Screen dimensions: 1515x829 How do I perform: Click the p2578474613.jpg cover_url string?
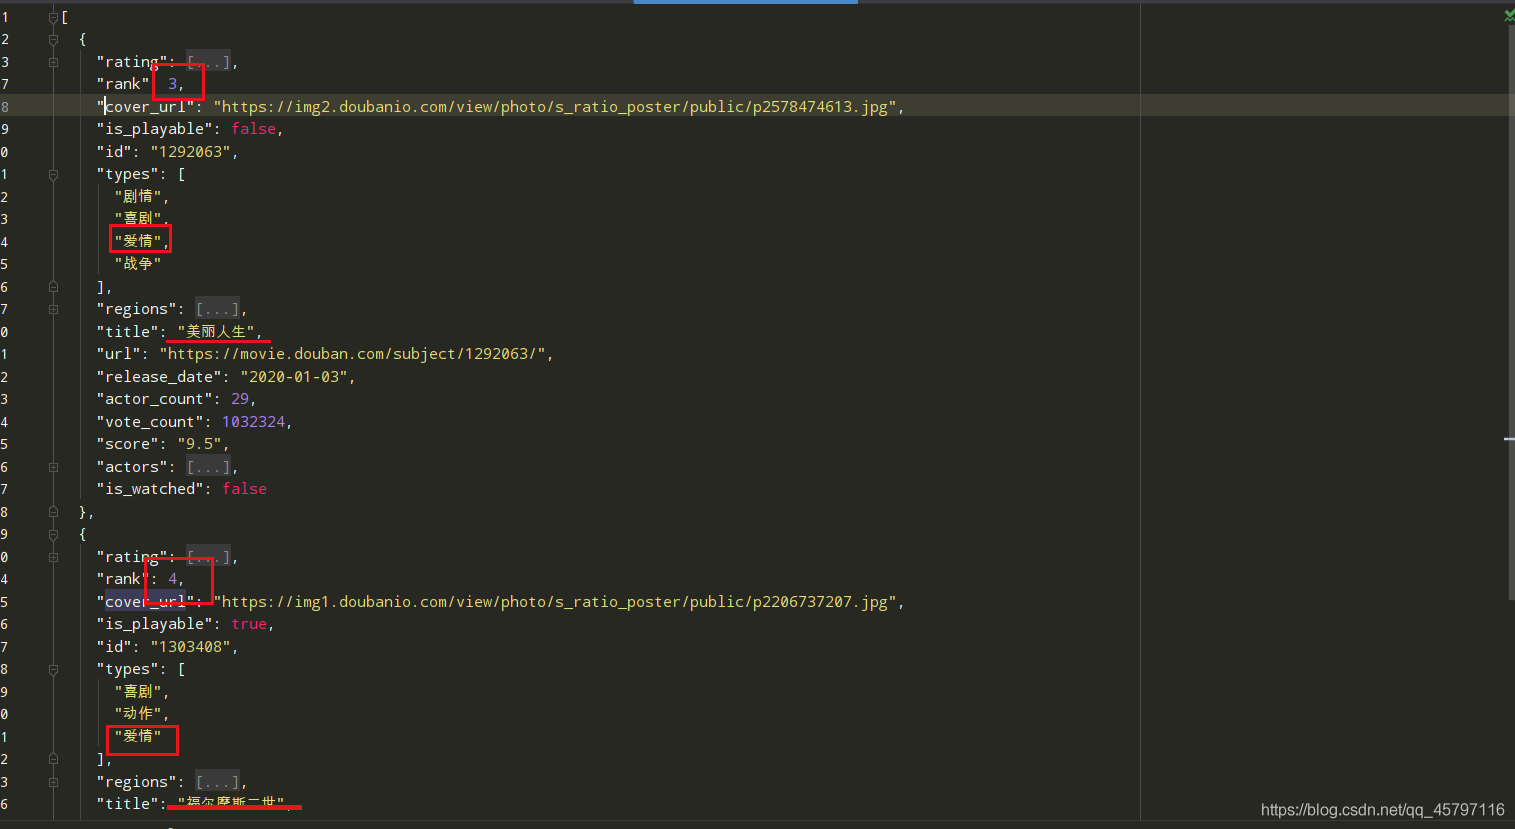point(554,107)
